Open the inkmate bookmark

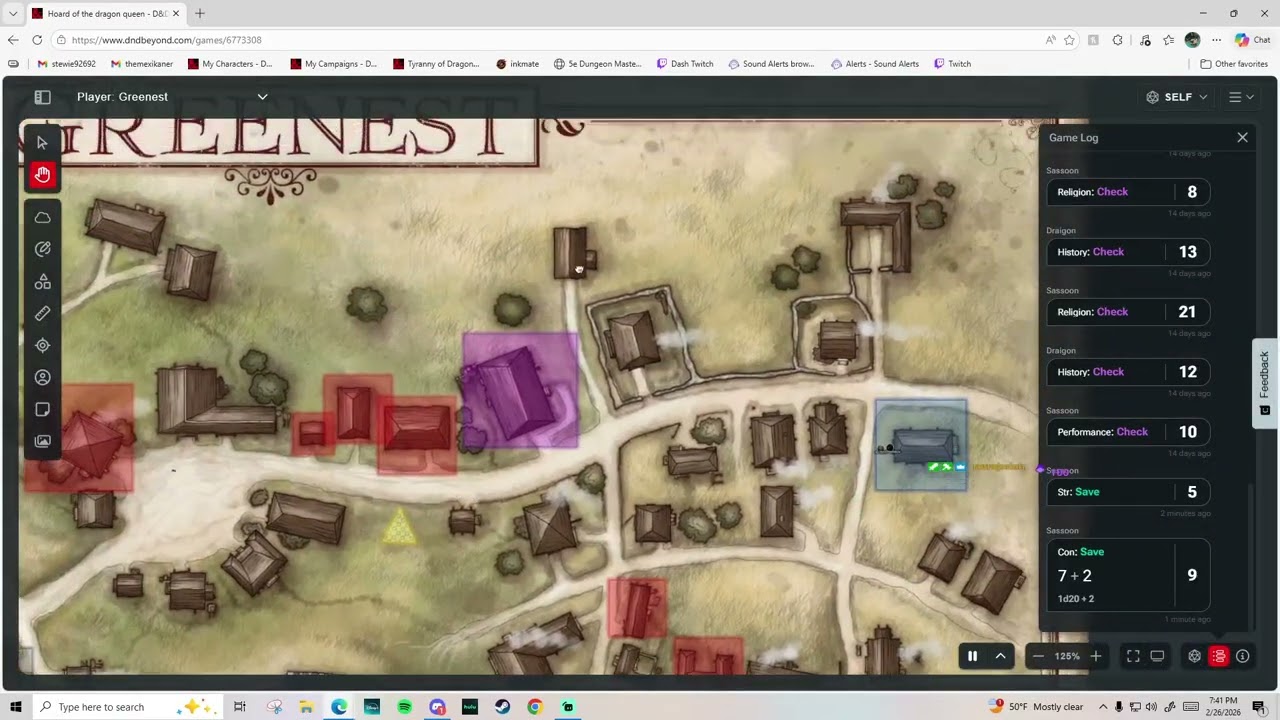(x=517, y=64)
